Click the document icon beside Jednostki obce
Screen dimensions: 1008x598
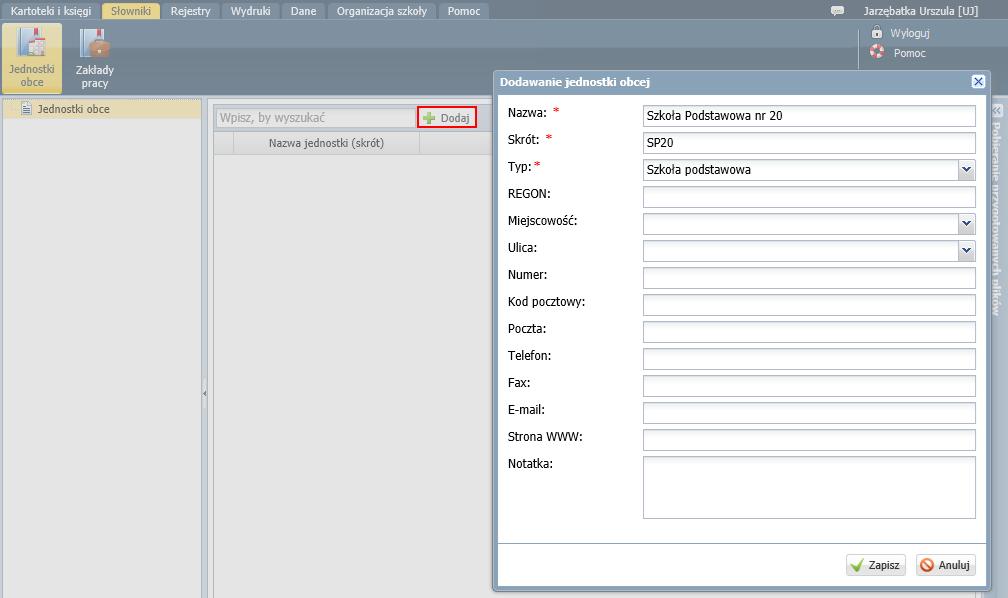[26, 109]
